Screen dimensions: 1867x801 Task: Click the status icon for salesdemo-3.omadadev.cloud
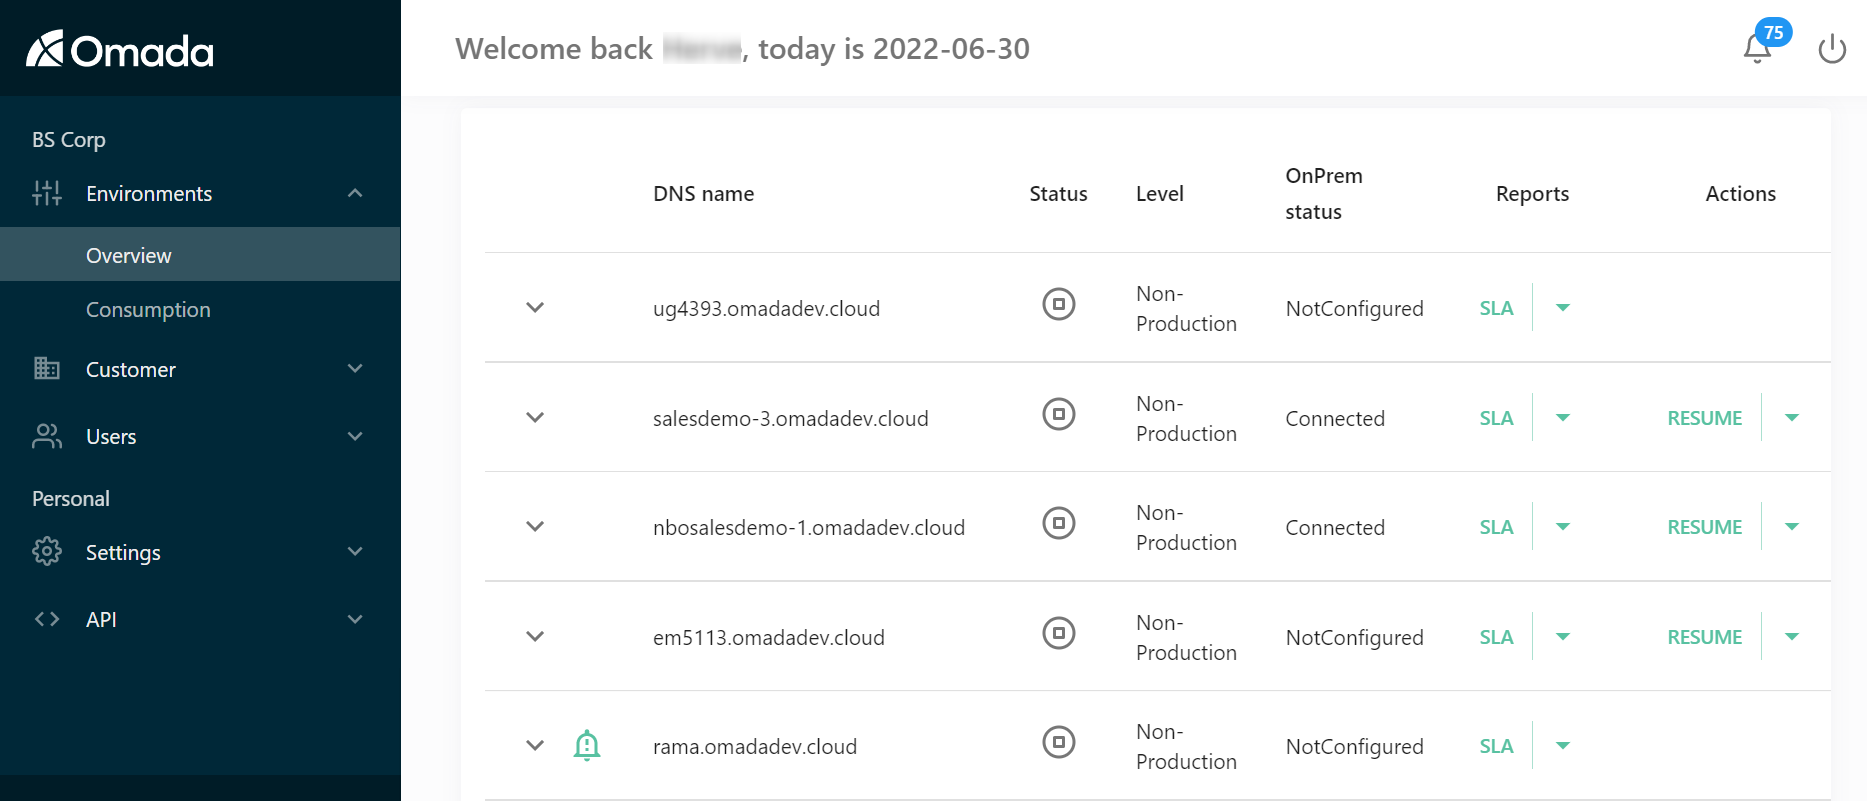tap(1059, 413)
